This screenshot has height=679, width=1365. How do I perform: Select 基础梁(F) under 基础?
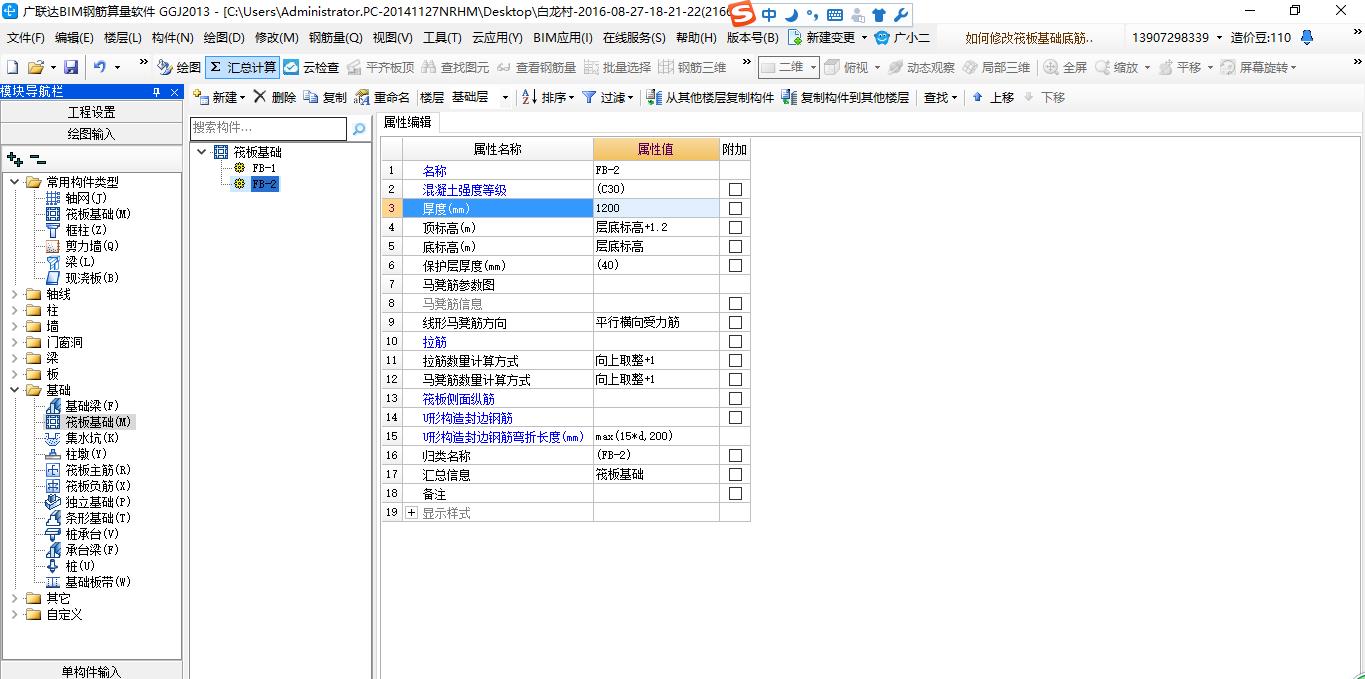pyautogui.click(x=92, y=406)
